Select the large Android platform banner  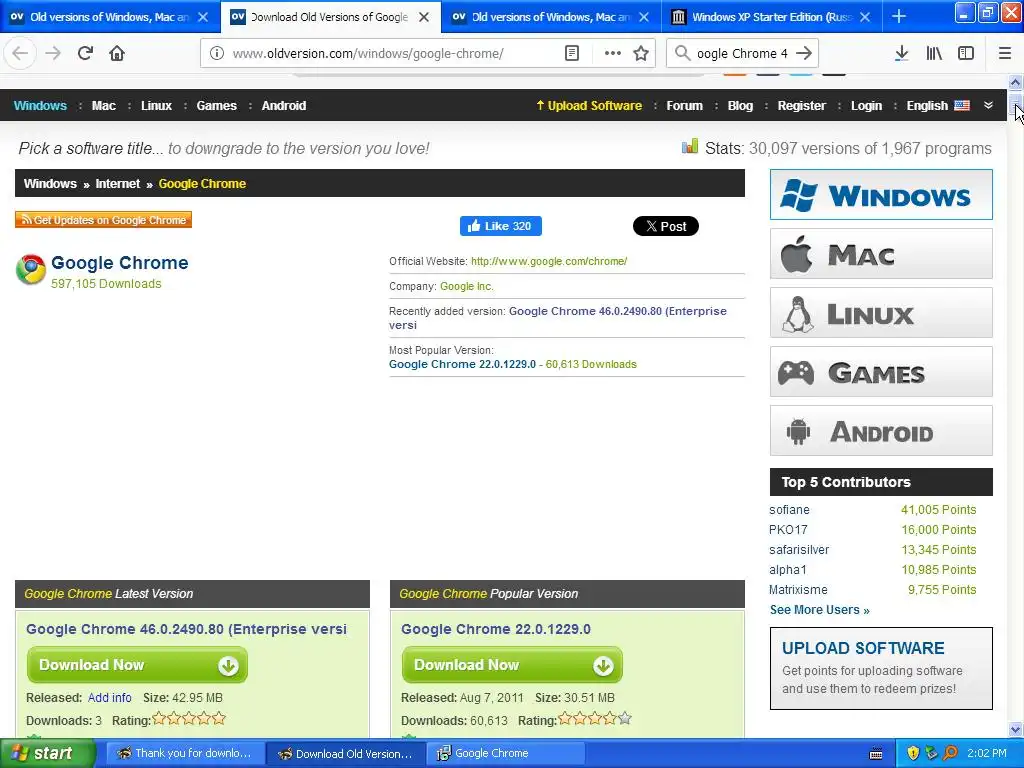click(x=881, y=431)
